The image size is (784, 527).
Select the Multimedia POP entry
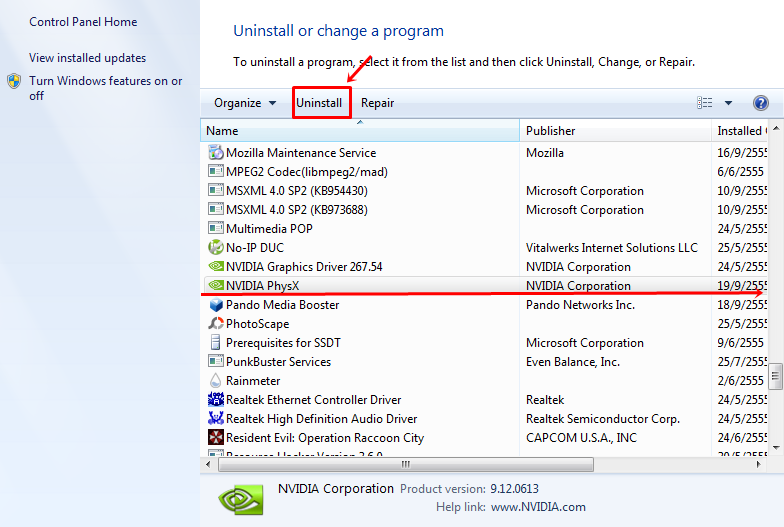pyautogui.click(x=269, y=228)
